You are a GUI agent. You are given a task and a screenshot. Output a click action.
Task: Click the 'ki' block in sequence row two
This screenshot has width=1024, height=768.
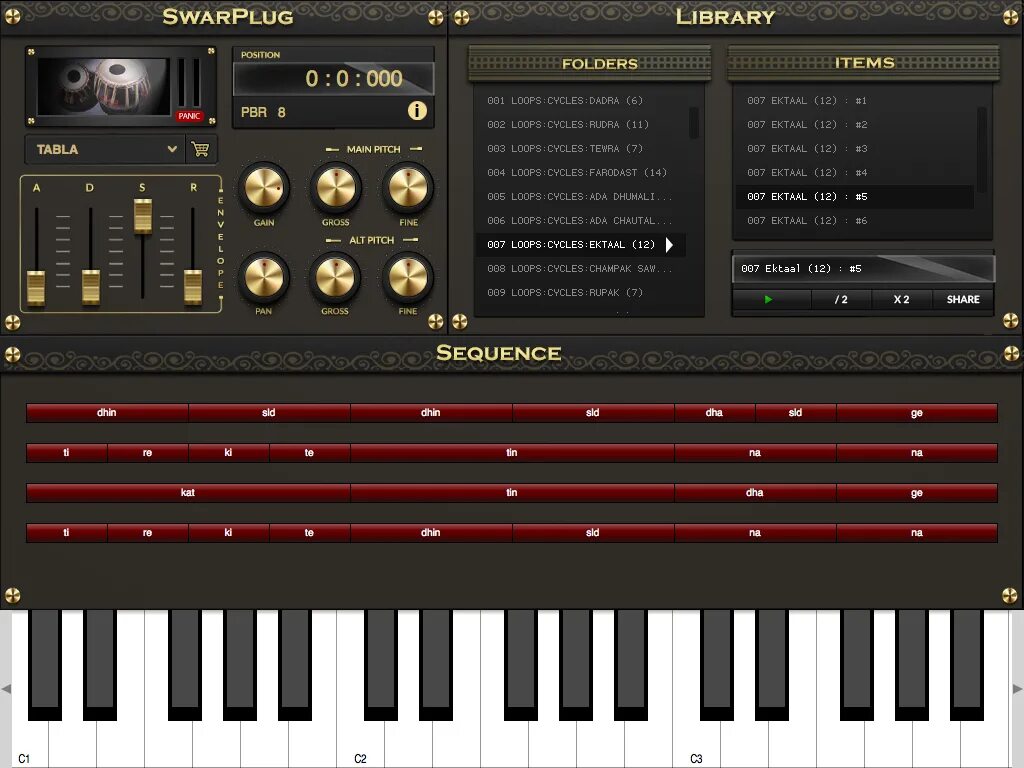(229, 453)
